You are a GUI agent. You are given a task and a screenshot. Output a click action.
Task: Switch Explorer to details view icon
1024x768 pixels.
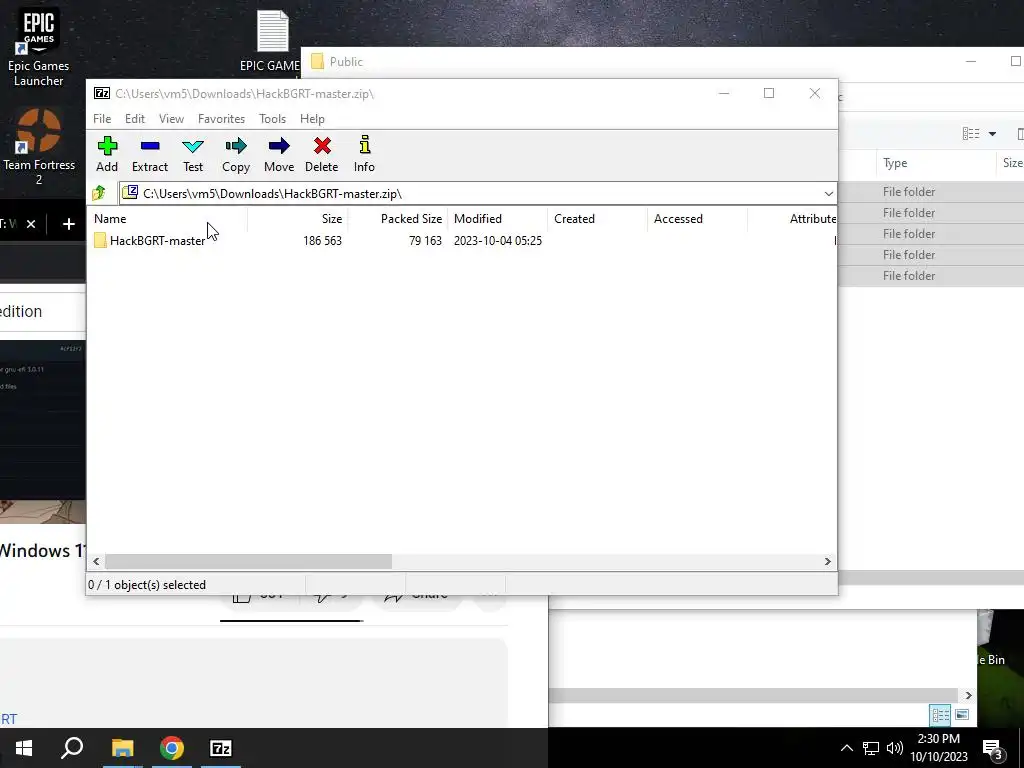[x=940, y=715]
